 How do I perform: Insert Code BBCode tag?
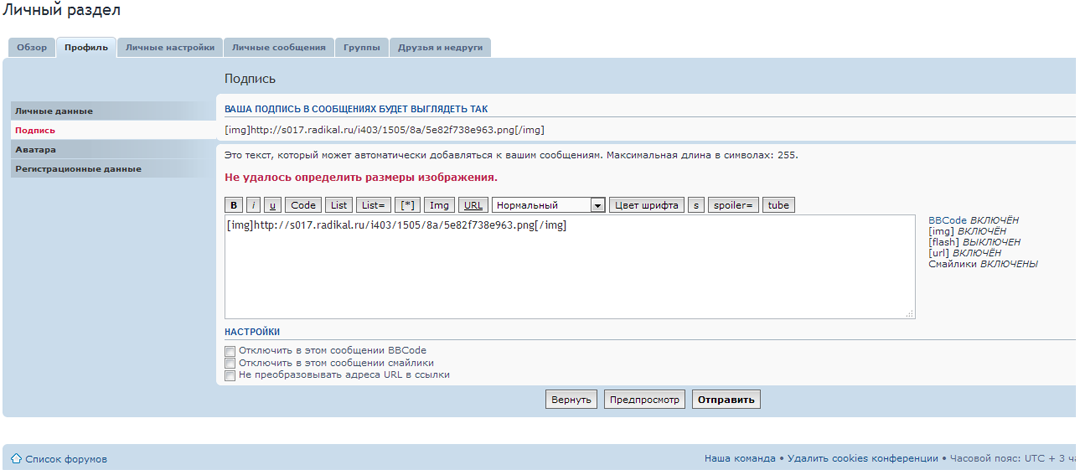click(303, 205)
